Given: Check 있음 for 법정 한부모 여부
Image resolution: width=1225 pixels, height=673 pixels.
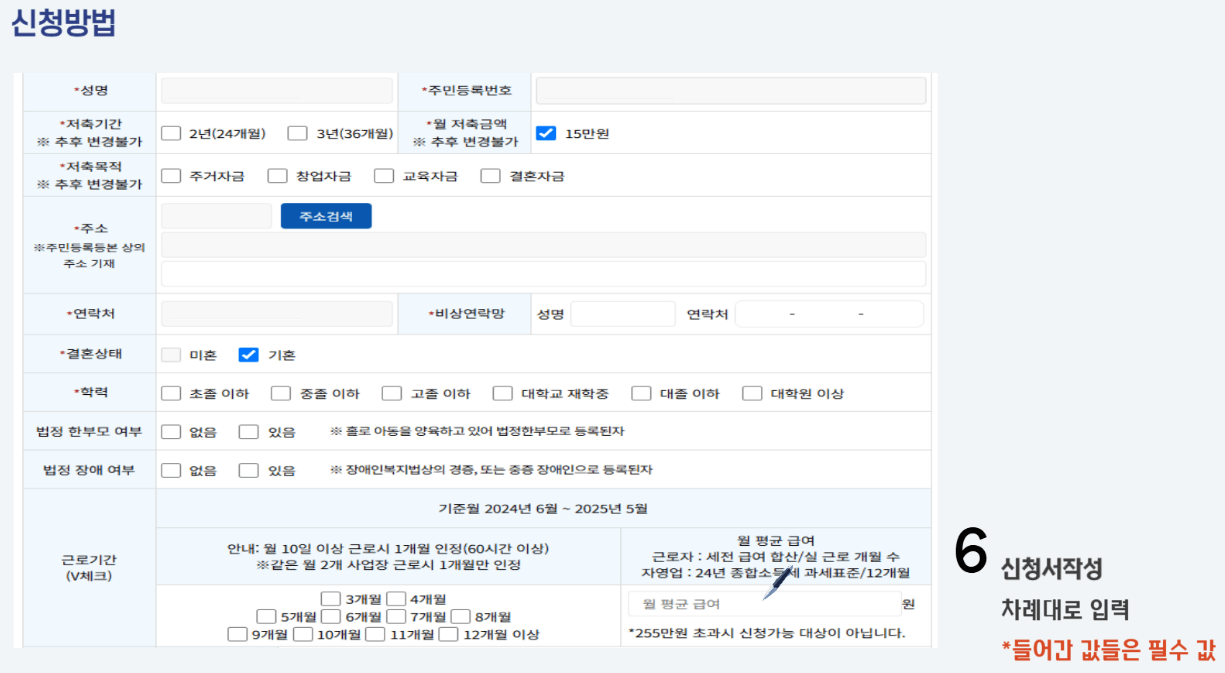Looking at the screenshot, I should [249, 432].
